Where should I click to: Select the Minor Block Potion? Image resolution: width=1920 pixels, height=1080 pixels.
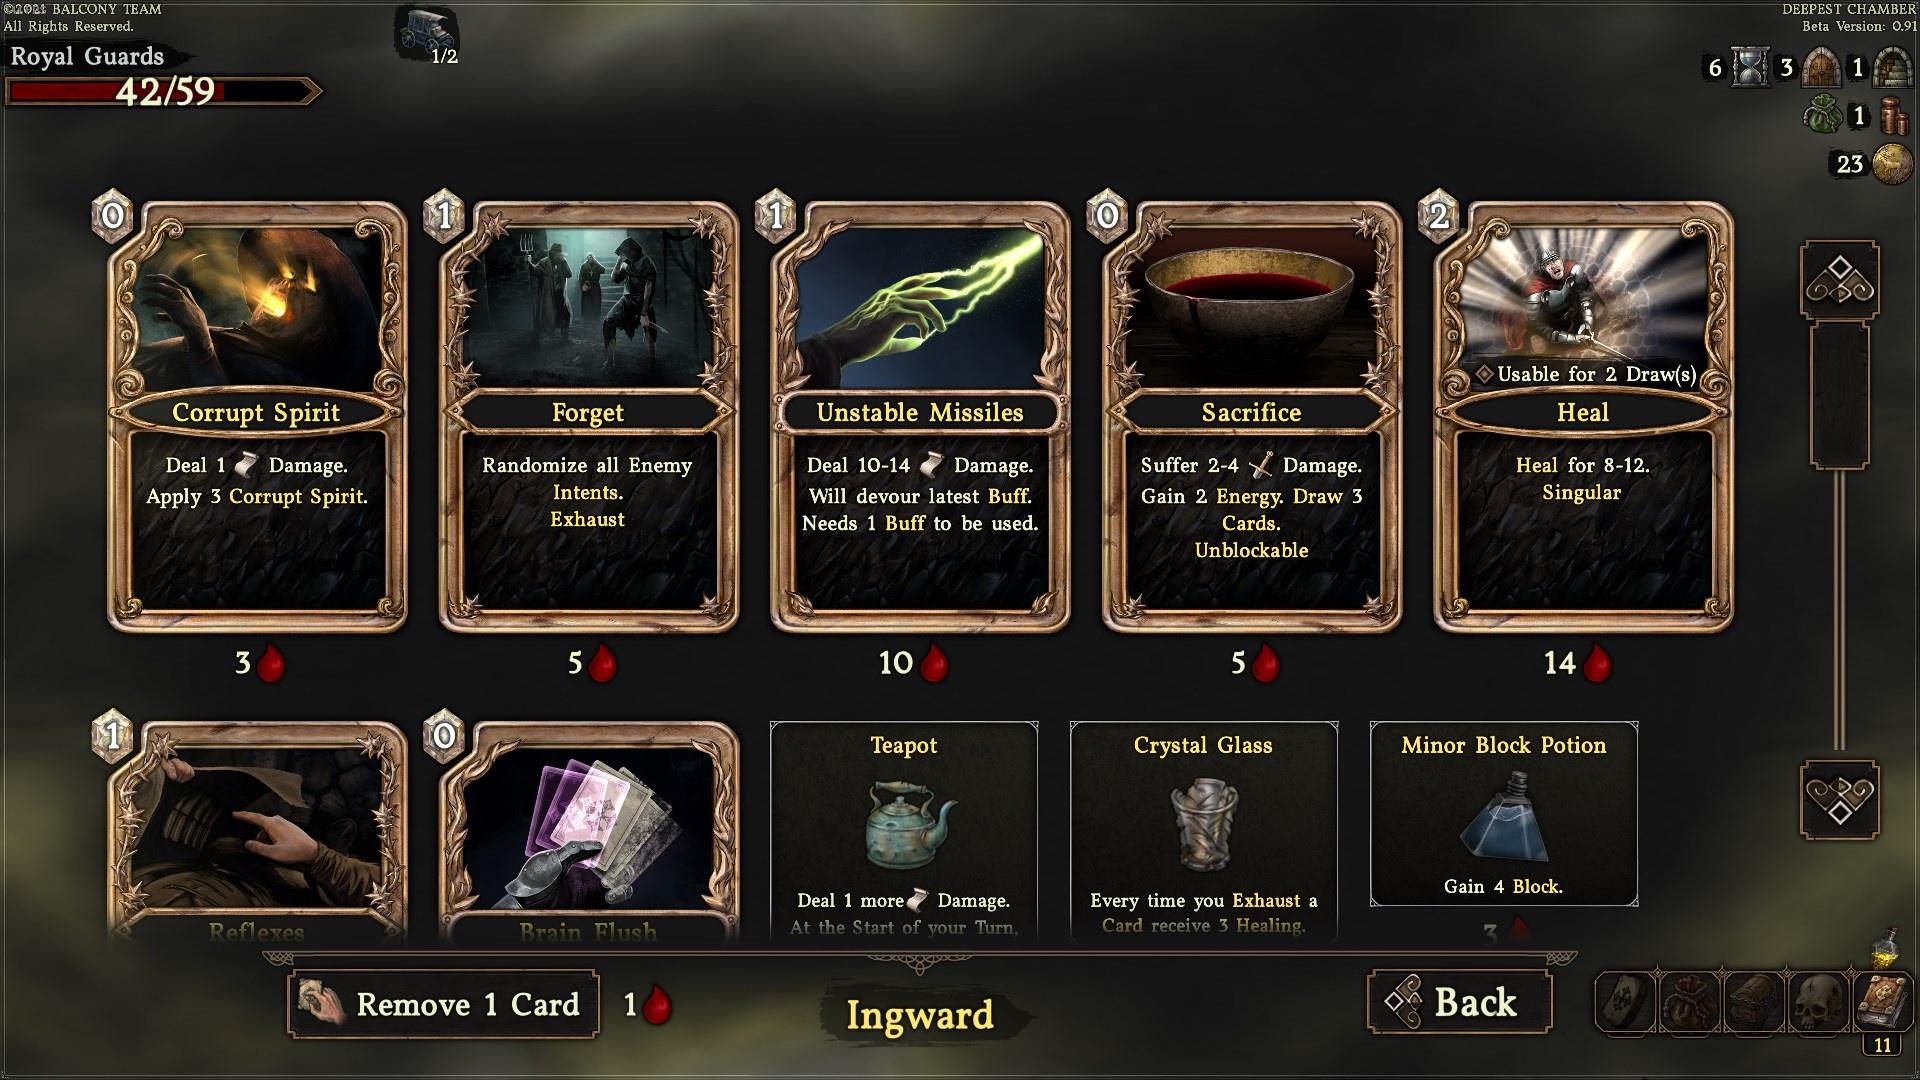[x=1503, y=814]
